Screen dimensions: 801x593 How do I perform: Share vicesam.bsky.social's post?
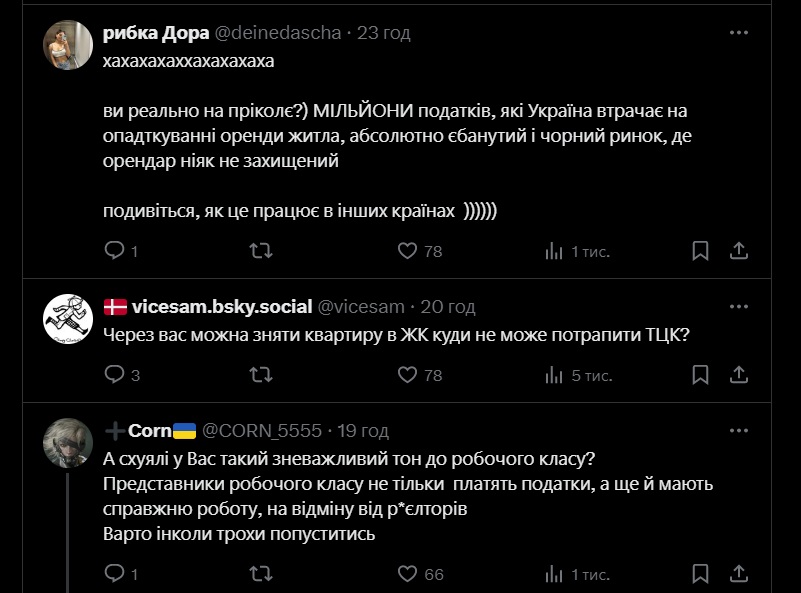click(738, 375)
